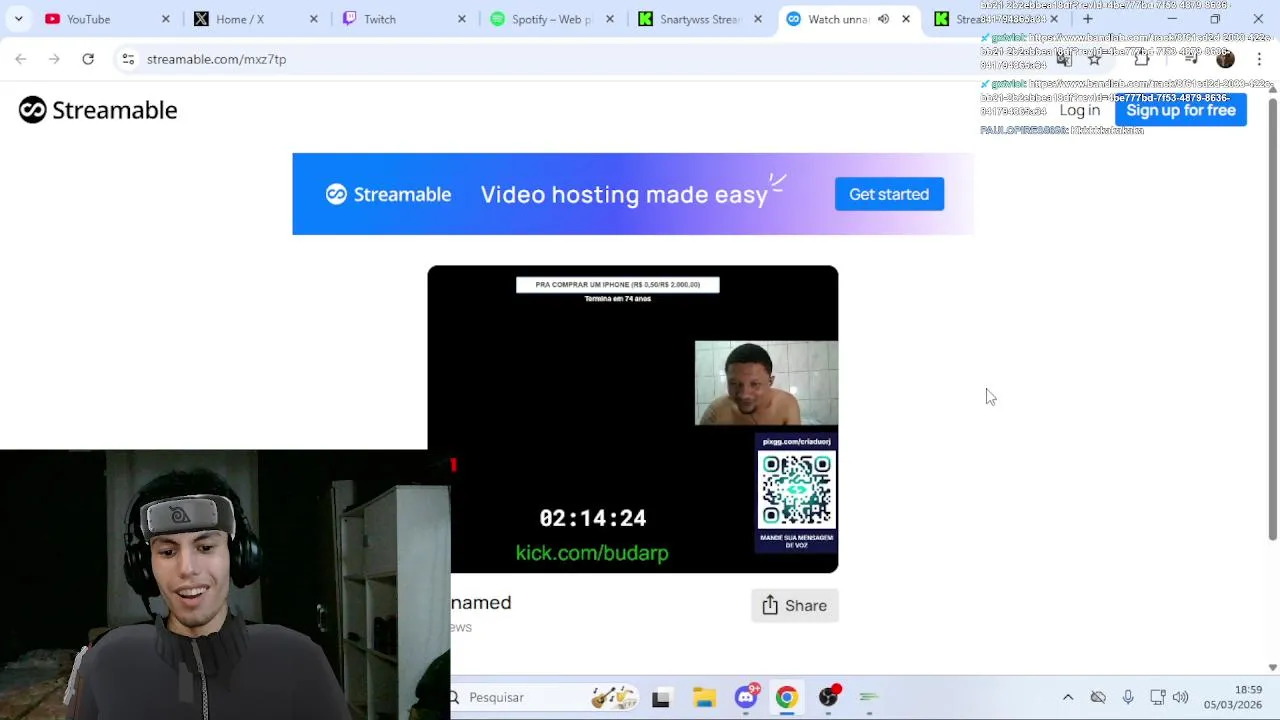Open the Chrome profile avatar

click(x=1225, y=59)
